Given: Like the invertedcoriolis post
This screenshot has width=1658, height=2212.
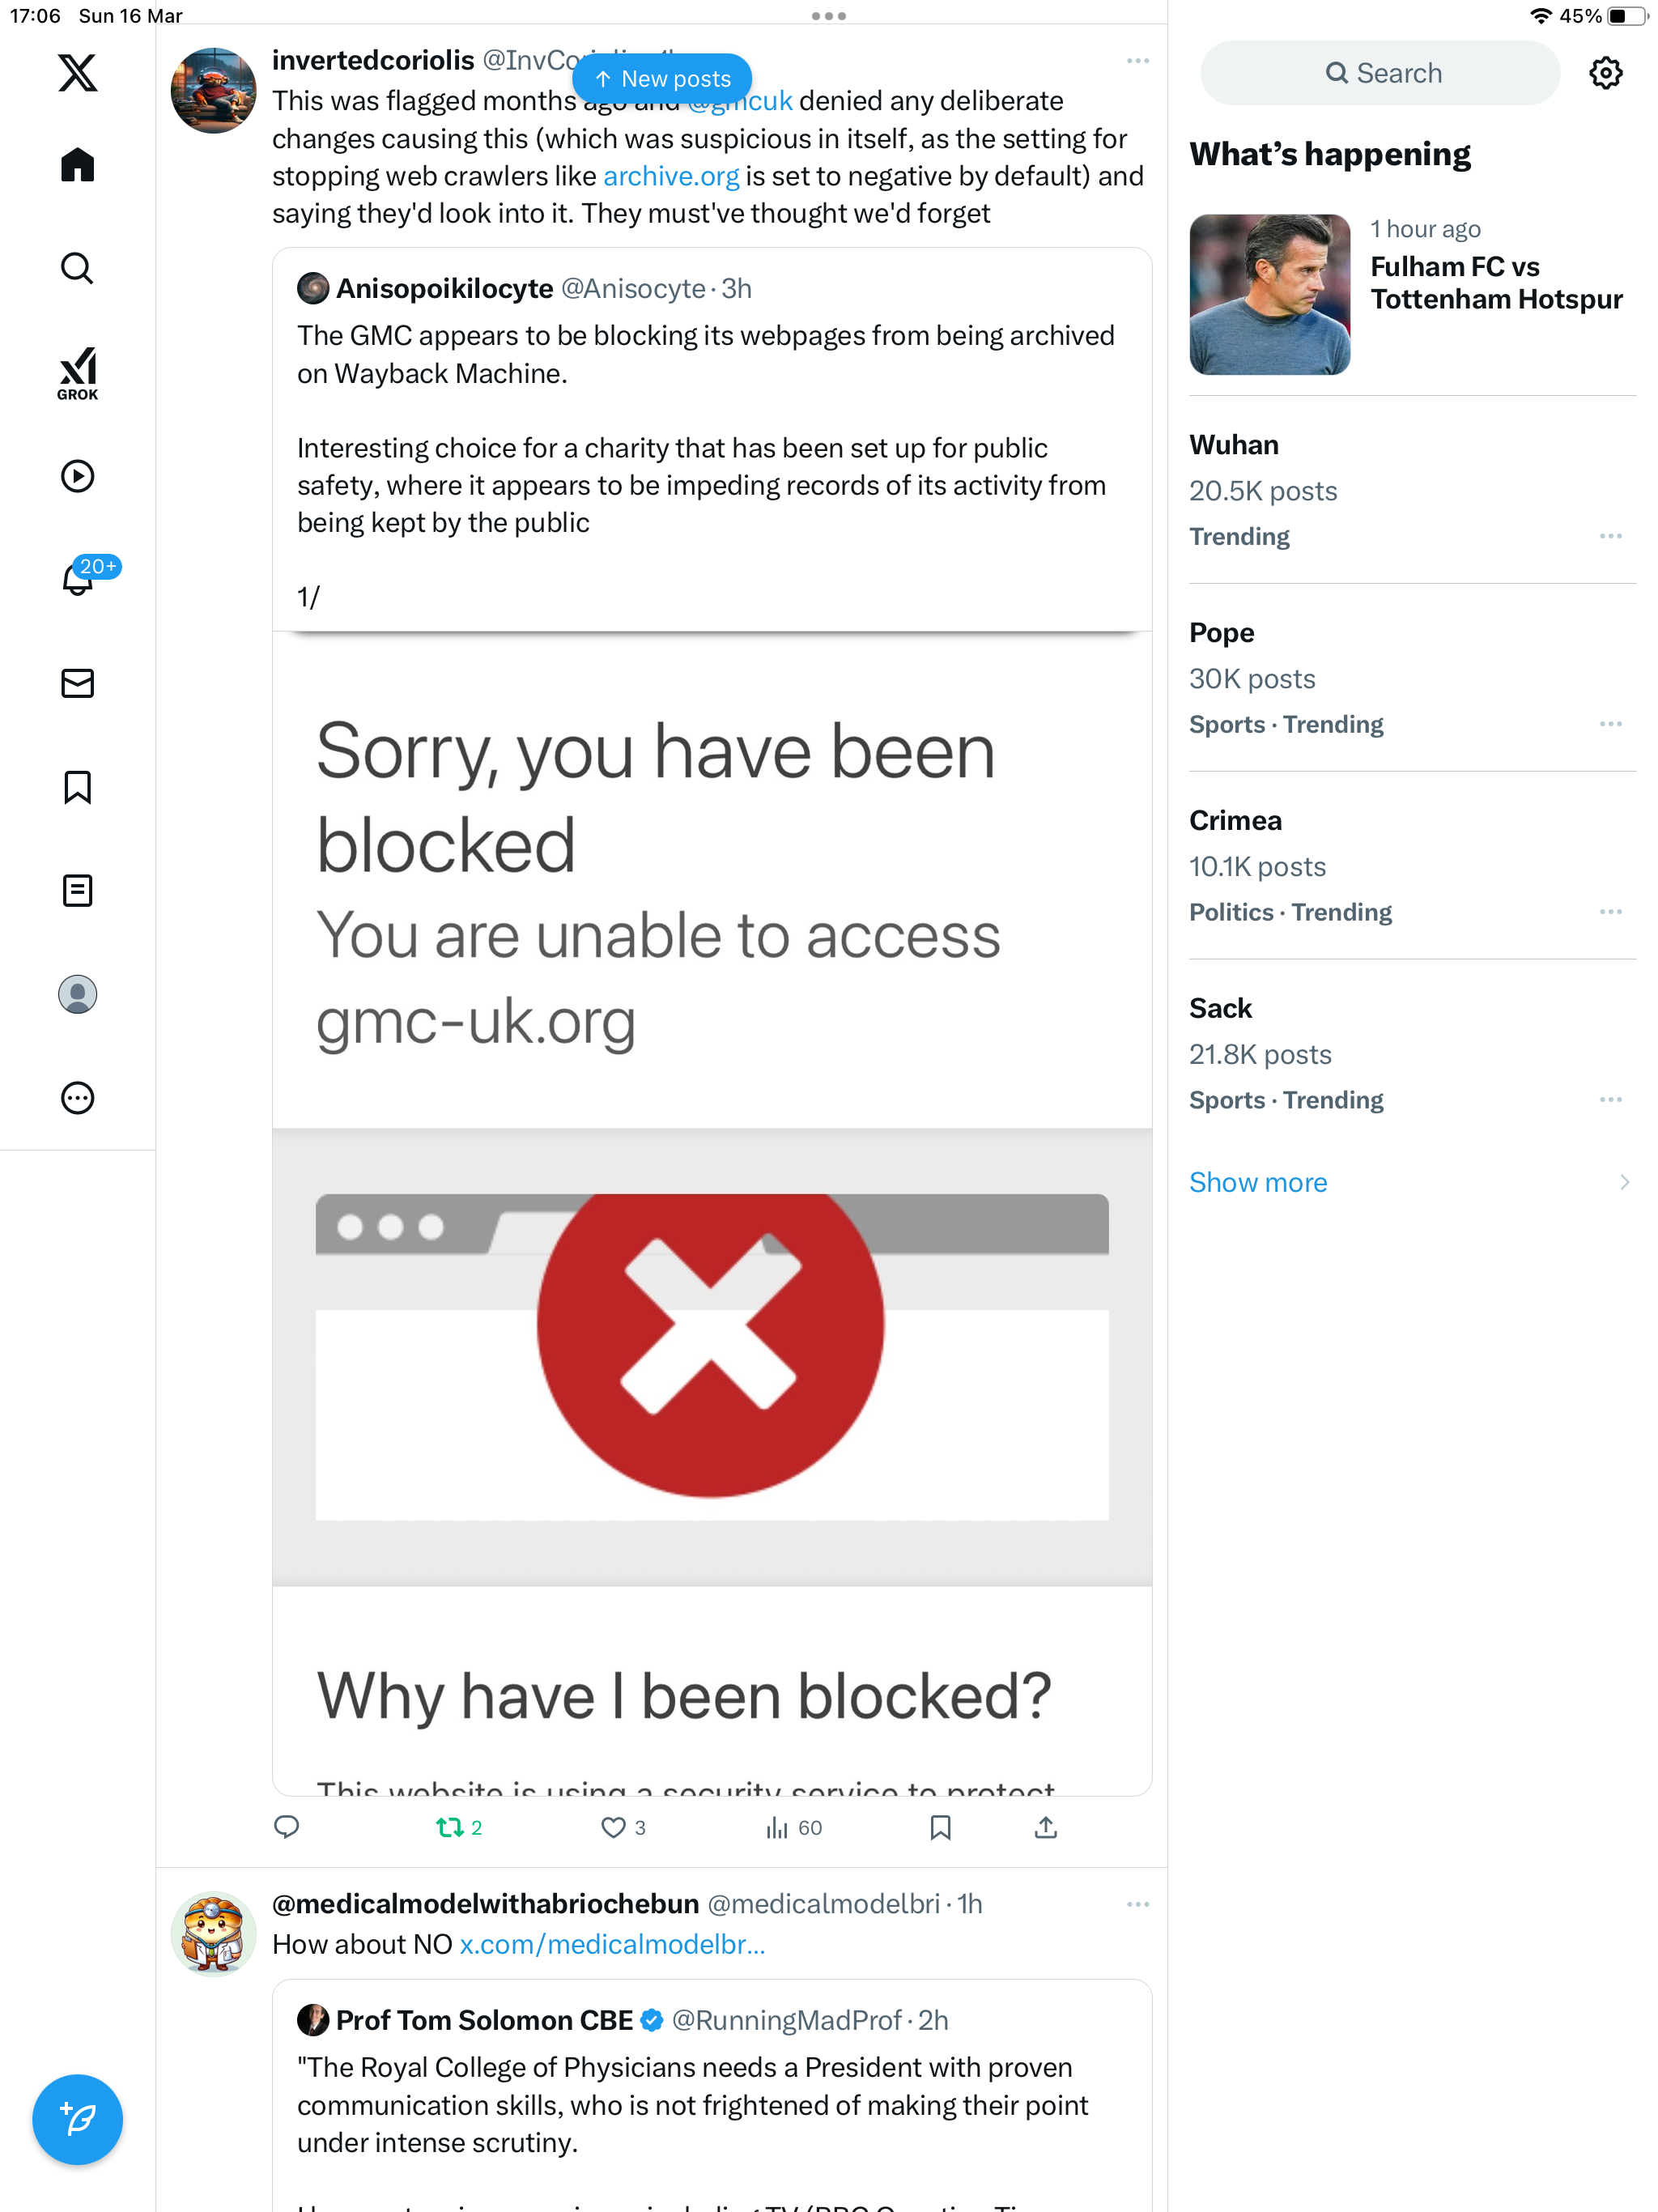Looking at the screenshot, I should 623,1828.
